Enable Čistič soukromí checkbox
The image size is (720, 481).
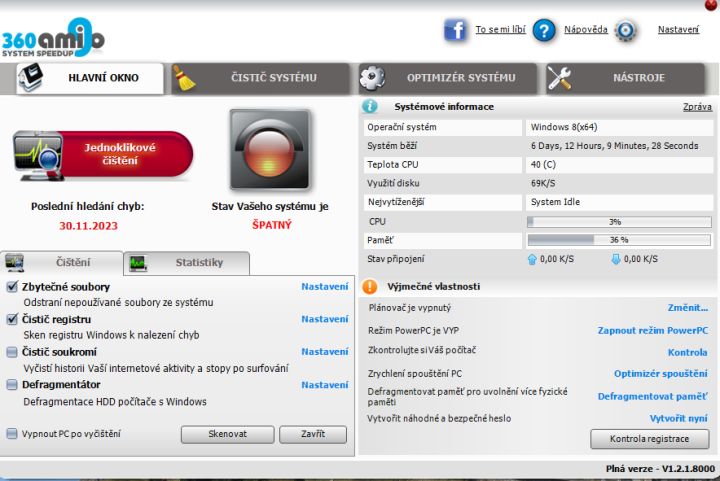click(12, 352)
